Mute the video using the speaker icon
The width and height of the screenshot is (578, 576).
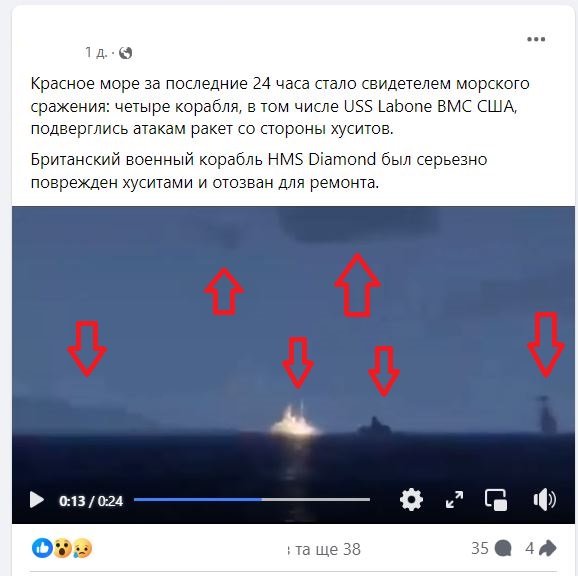[x=544, y=500]
